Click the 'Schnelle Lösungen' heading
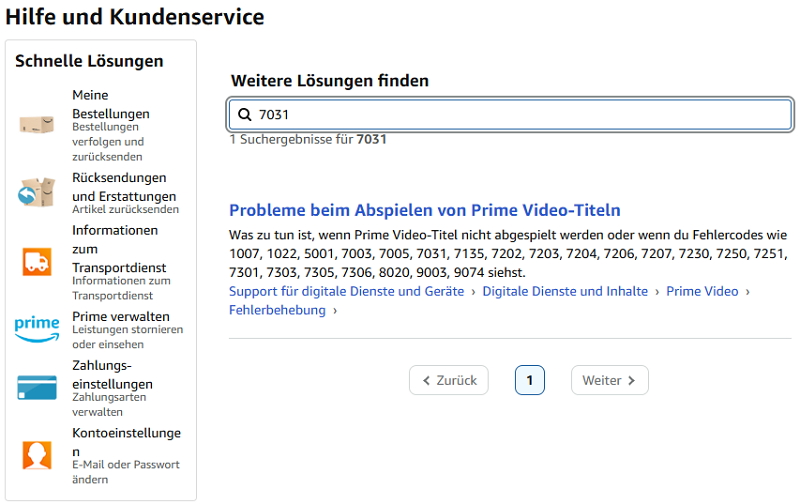The height and width of the screenshot is (504, 800). pyautogui.click(x=89, y=61)
